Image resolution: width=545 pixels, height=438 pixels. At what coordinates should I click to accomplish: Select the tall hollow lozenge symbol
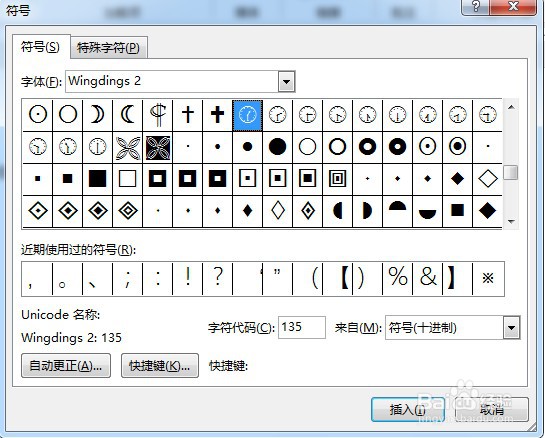pos(277,211)
